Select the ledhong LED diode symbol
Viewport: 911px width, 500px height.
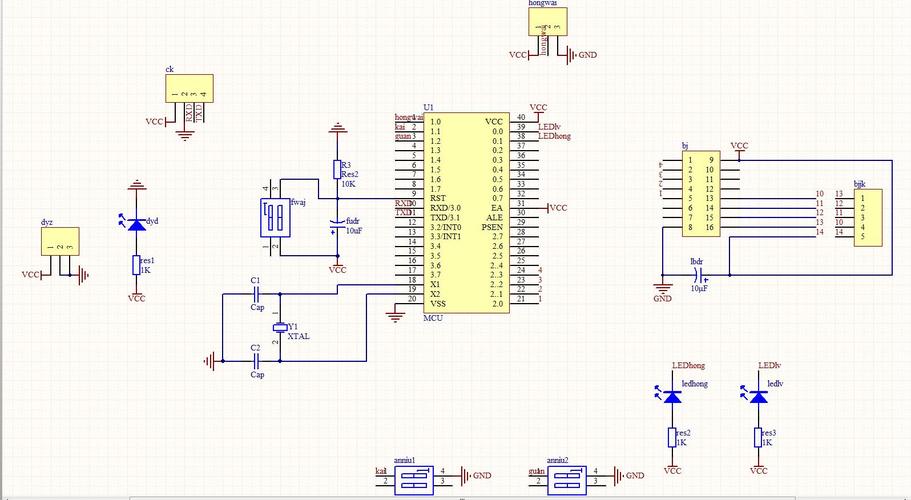pos(672,395)
